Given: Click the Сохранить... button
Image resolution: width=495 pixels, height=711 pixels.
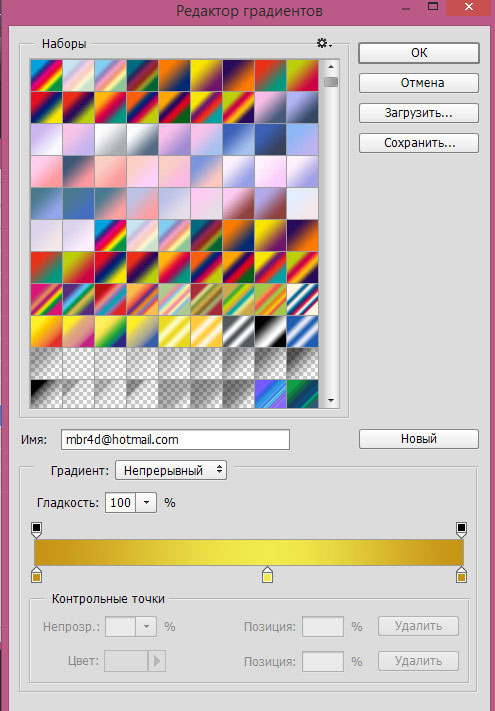Looking at the screenshot, I should pos(419,143).
